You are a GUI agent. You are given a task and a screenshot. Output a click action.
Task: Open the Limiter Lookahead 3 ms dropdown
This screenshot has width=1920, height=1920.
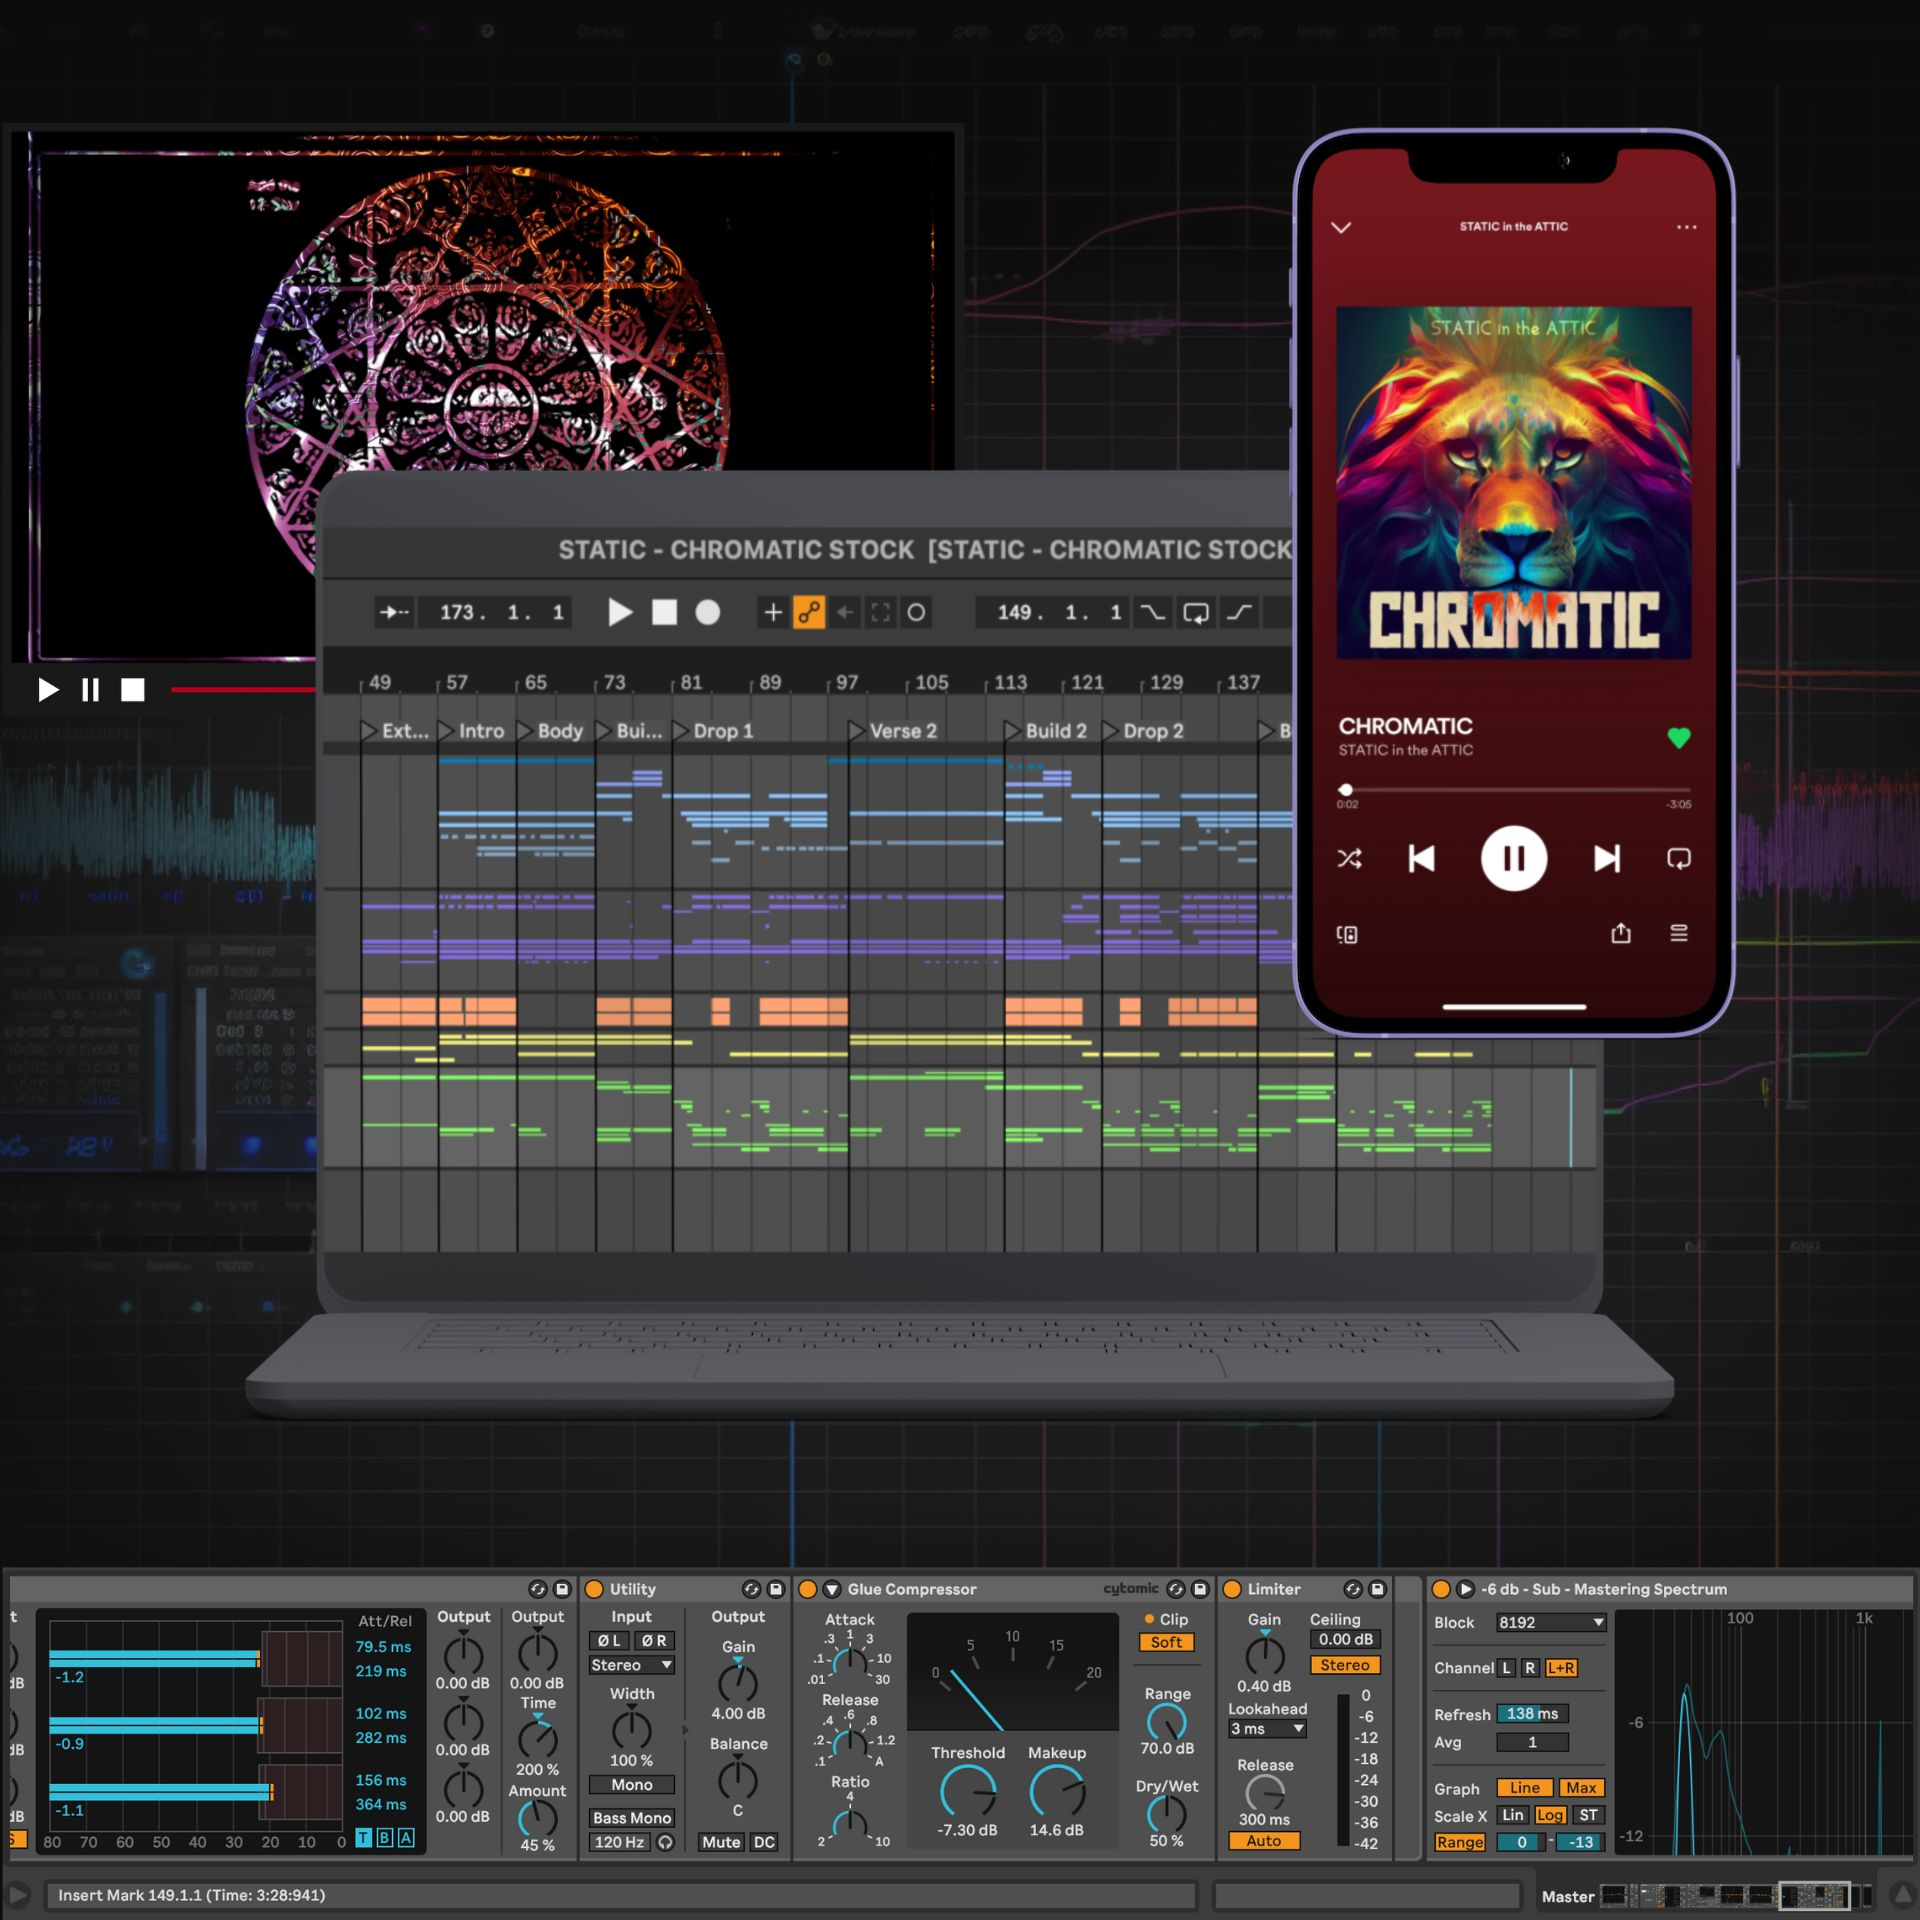1266,1728
